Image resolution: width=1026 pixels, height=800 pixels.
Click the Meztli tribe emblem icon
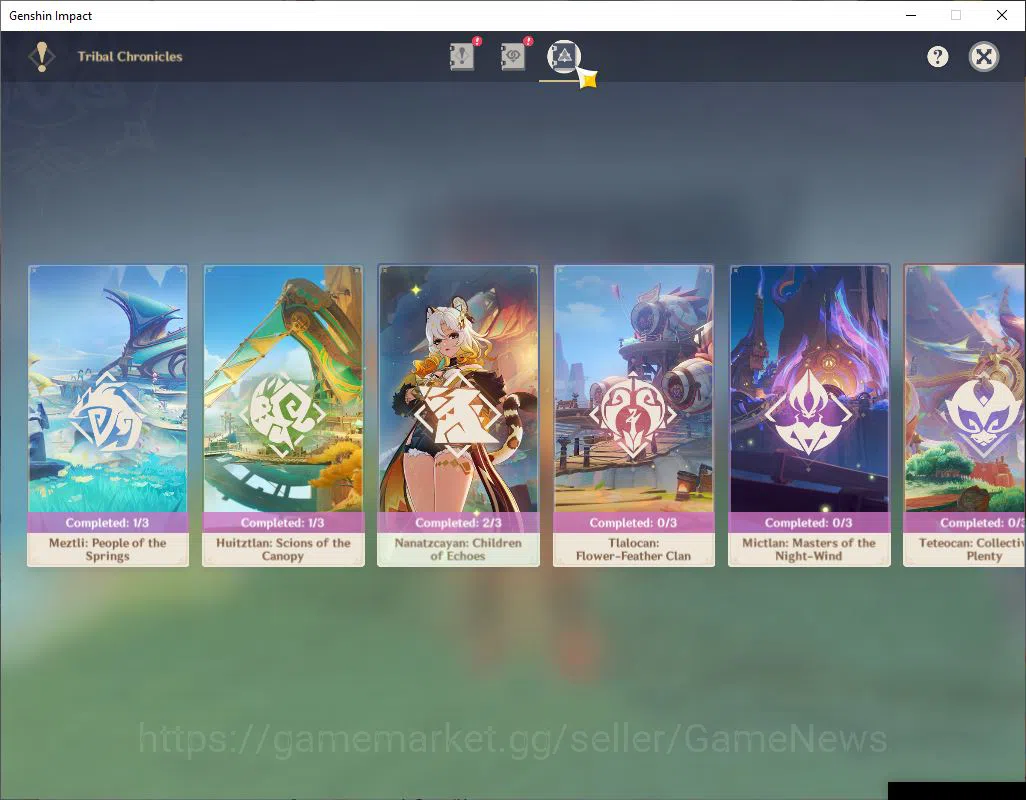point(107,415)
